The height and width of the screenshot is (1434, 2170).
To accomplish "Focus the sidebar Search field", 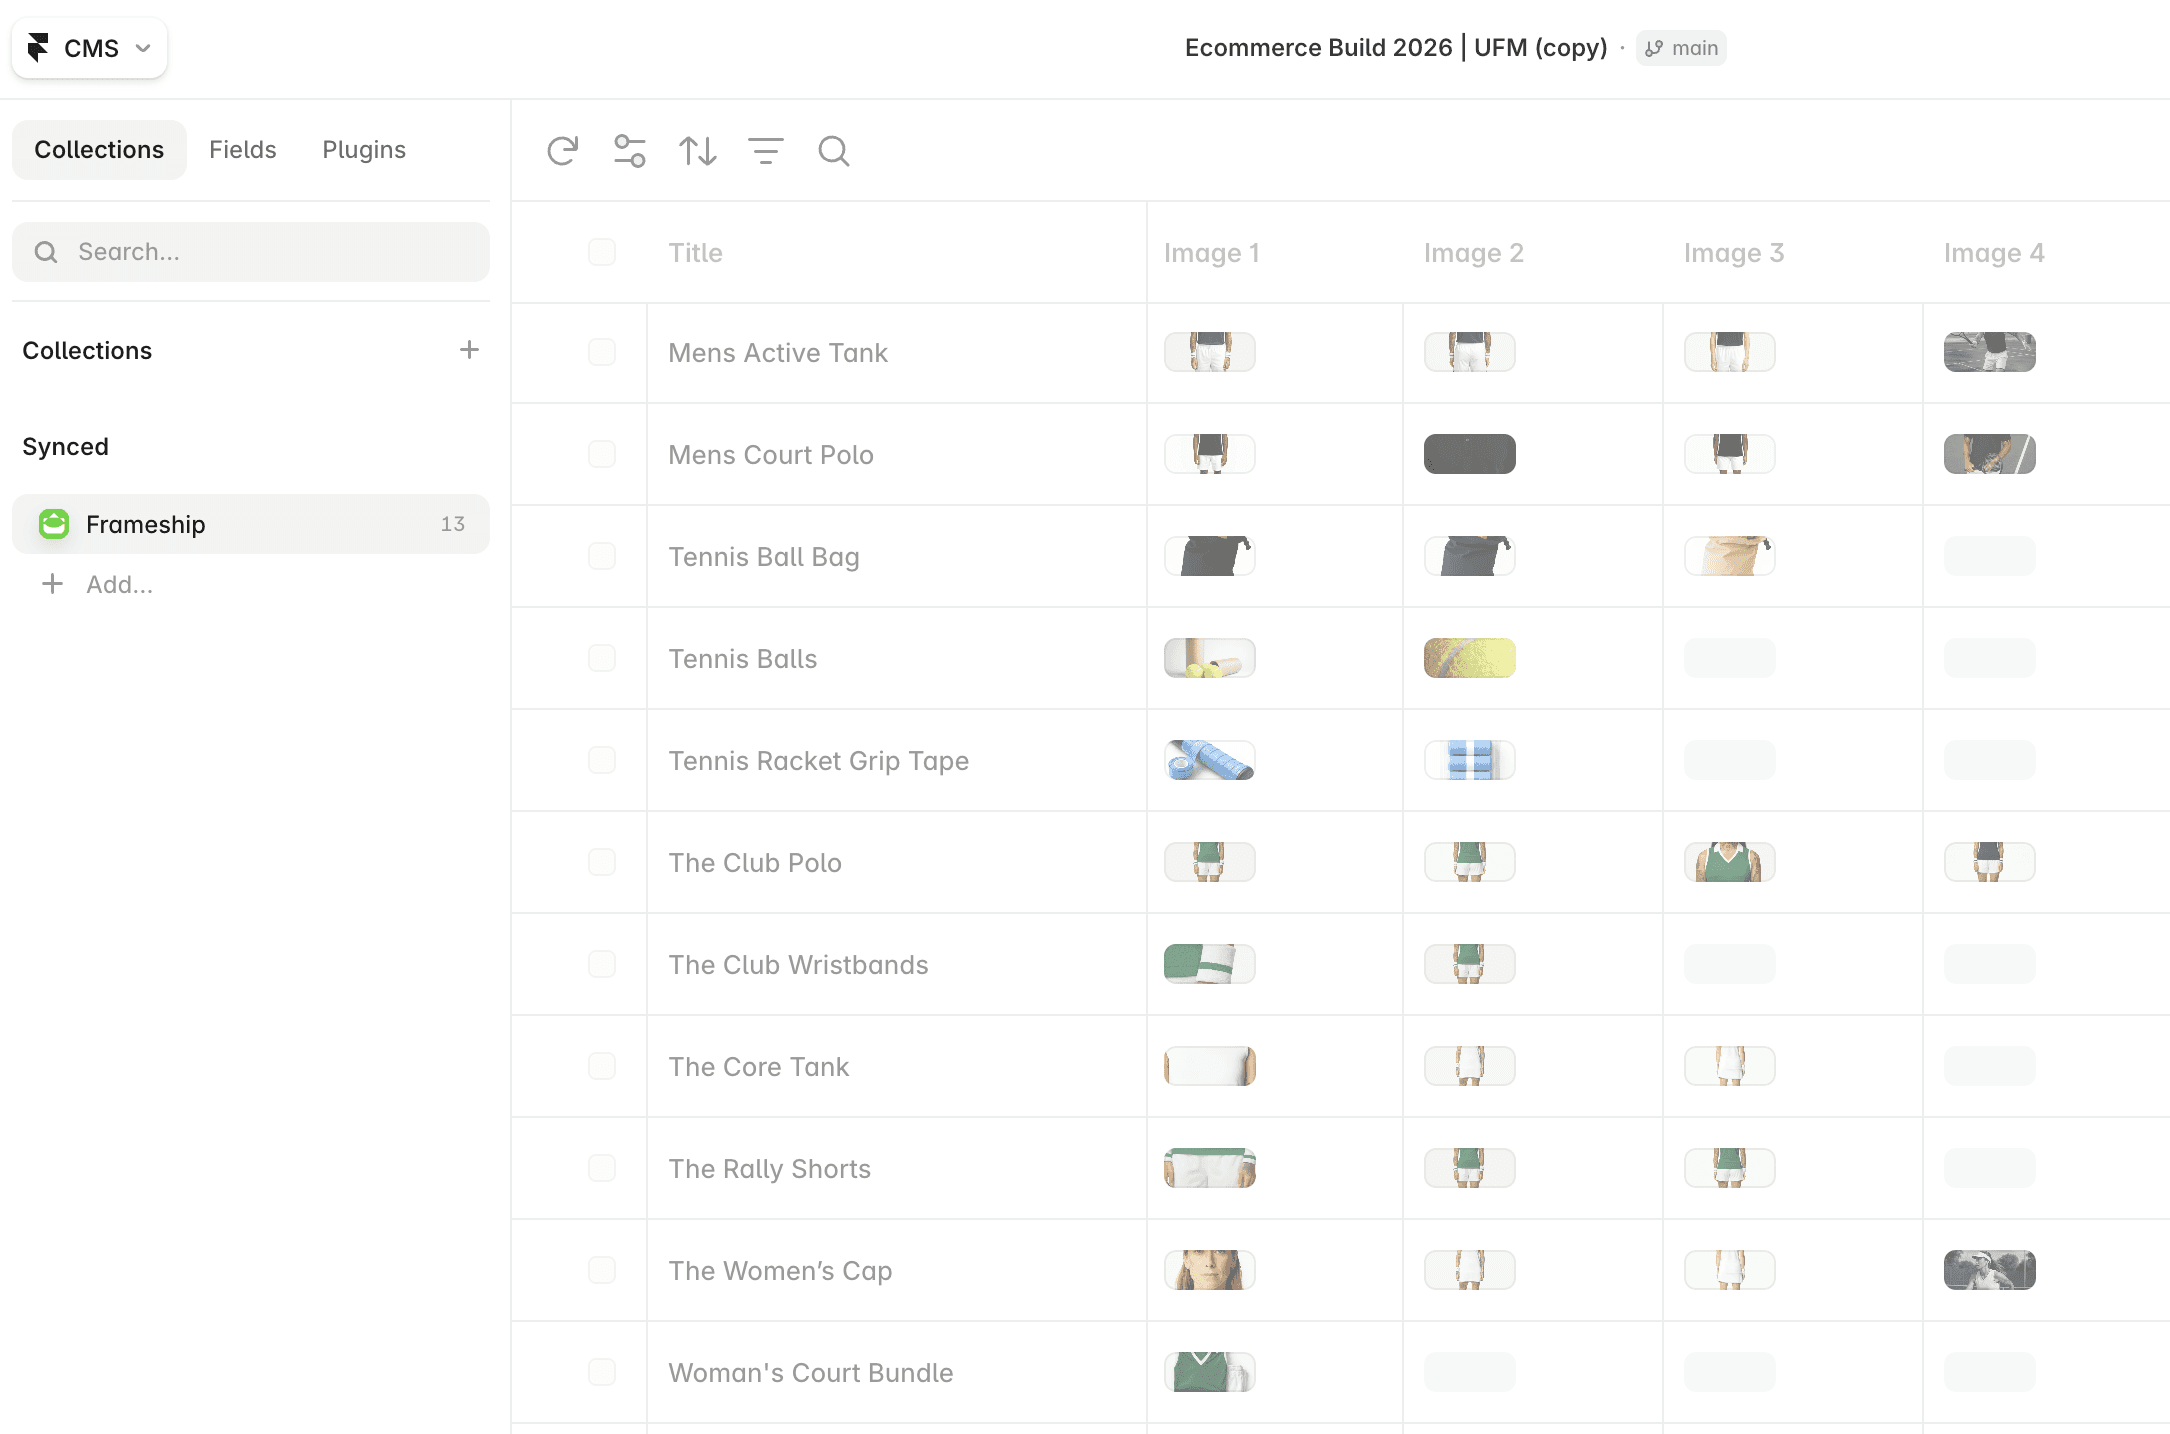I will tap(251, 252).
